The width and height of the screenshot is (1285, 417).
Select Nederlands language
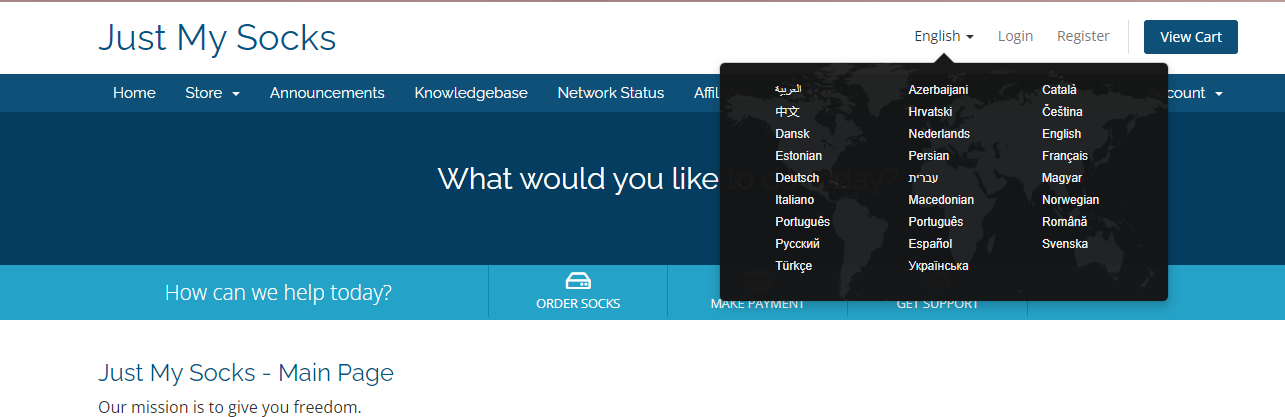pos(939,134)
